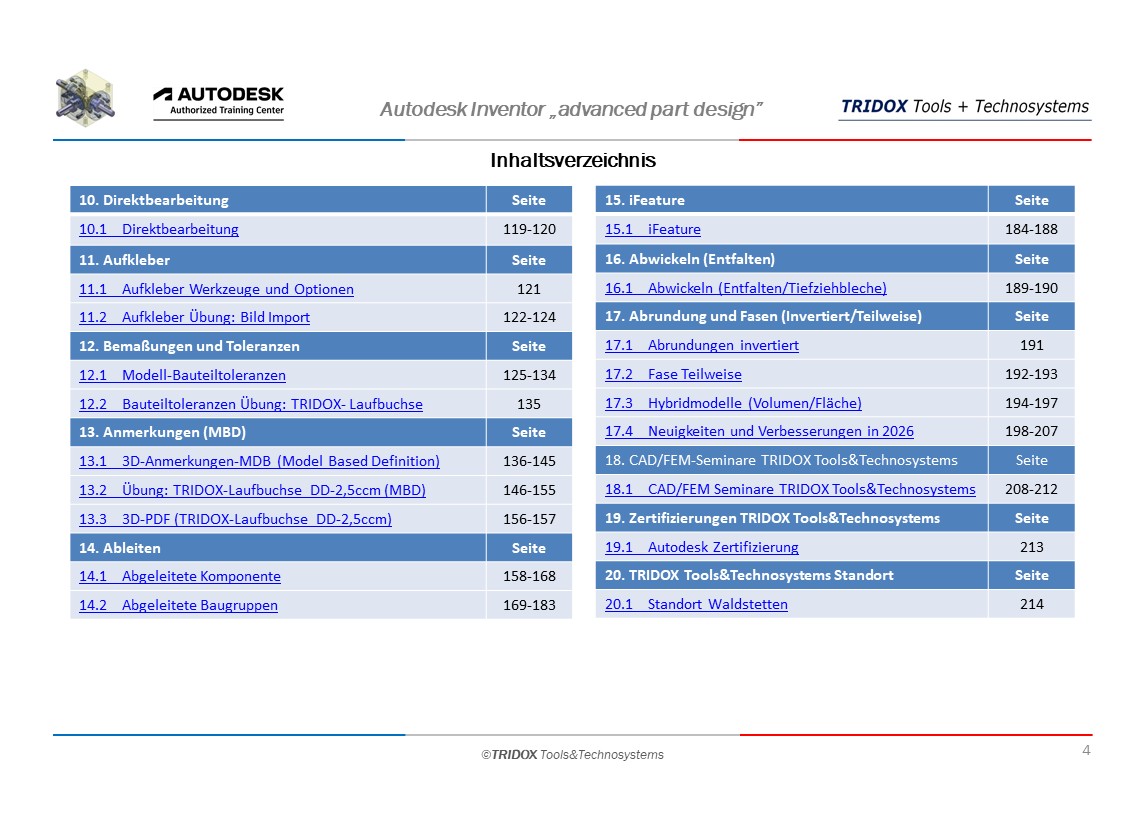The width and height of the screenshot is (1145, 816).
Task: Go to 19.1 Autodesk Zertifizierung
Action: 701,547
